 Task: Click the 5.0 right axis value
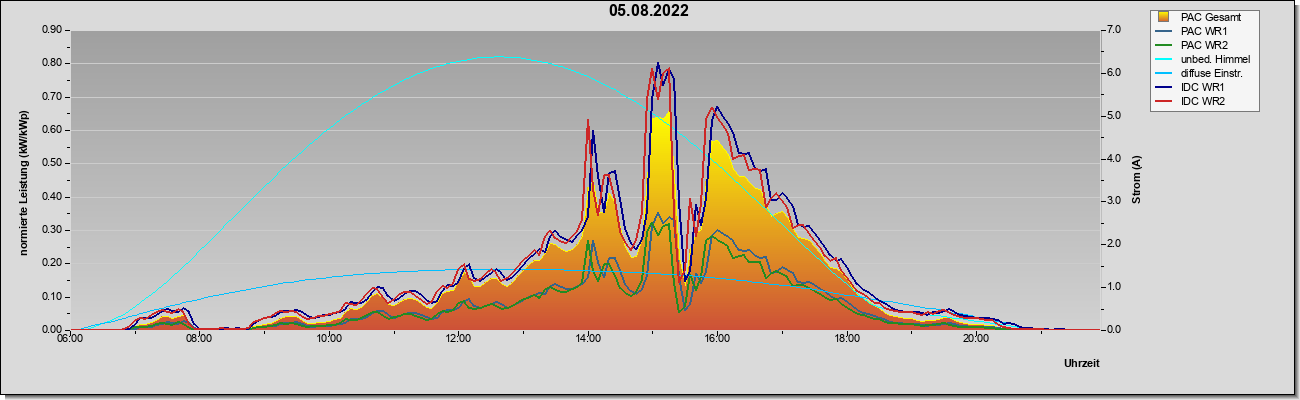[x=1114, y=116]
